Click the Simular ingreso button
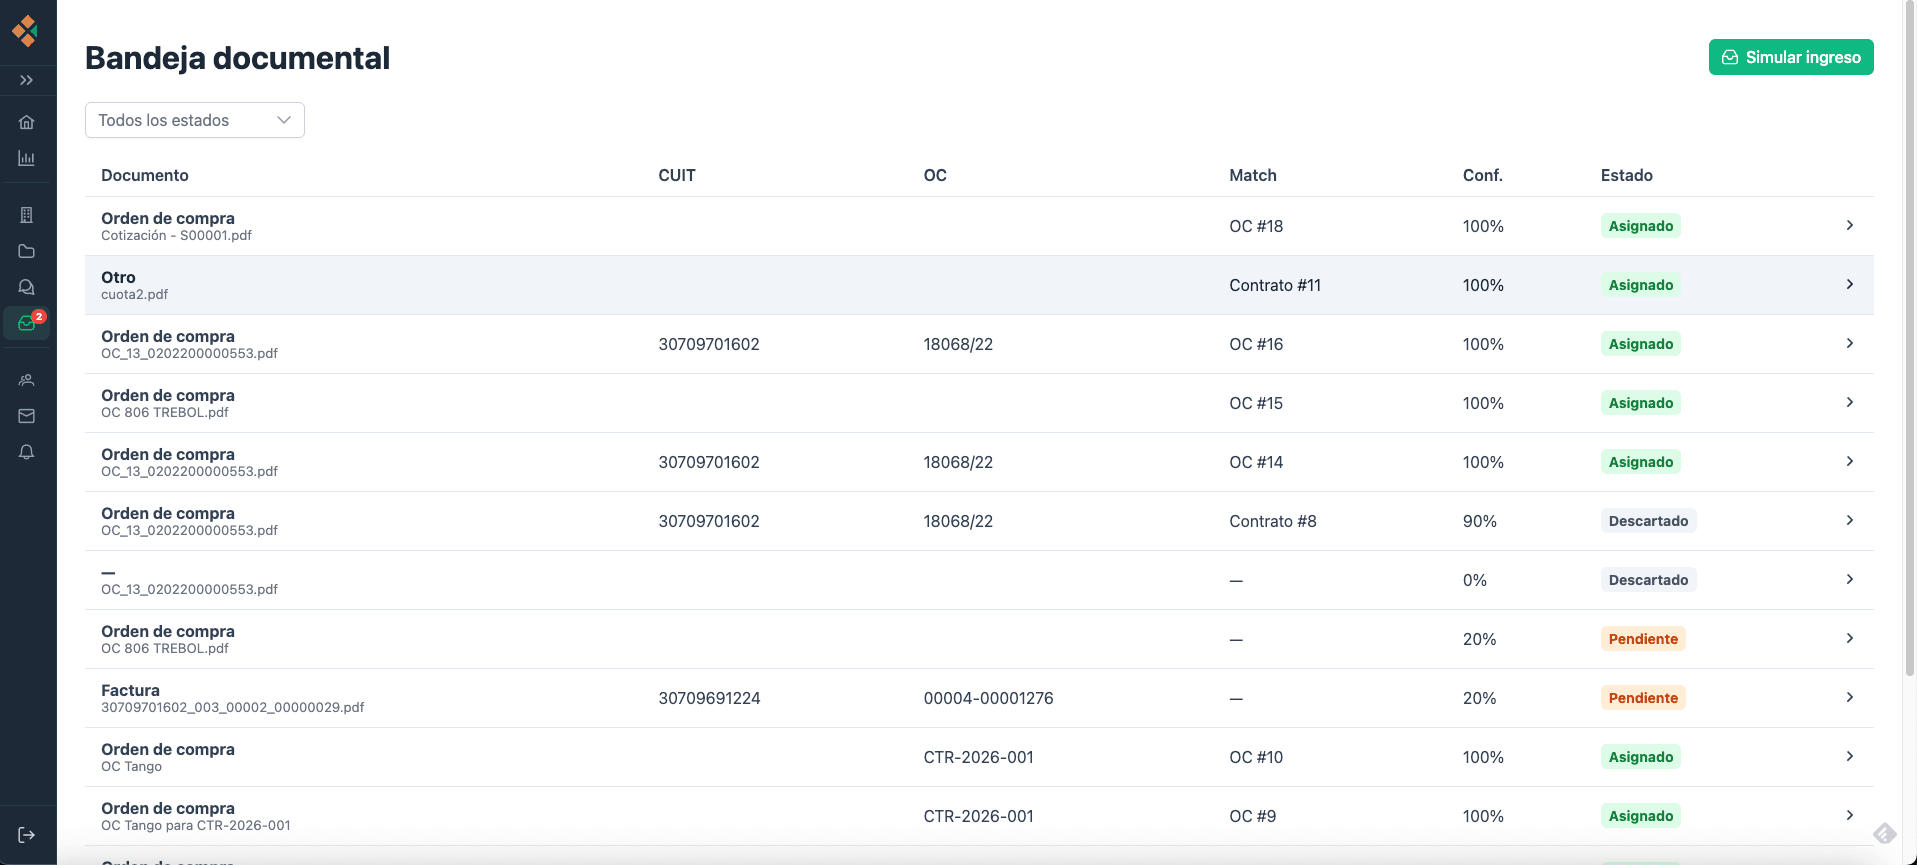 tap(1791, 57)
